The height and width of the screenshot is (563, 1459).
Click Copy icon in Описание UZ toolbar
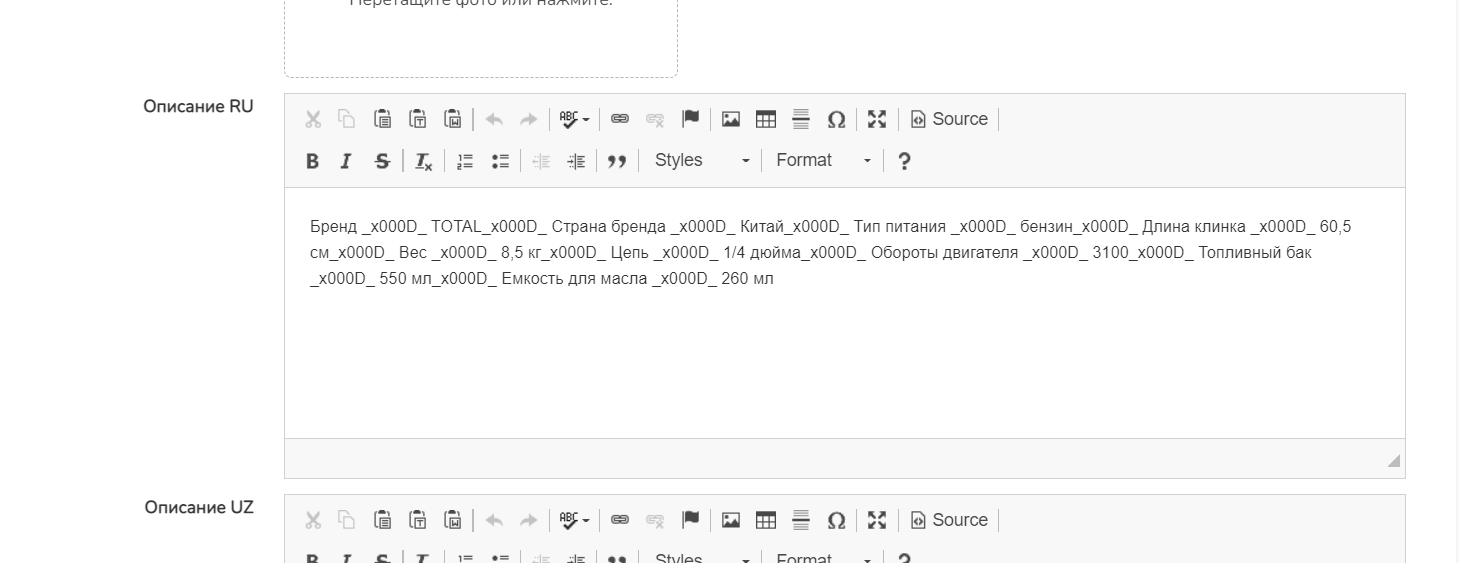347,521
